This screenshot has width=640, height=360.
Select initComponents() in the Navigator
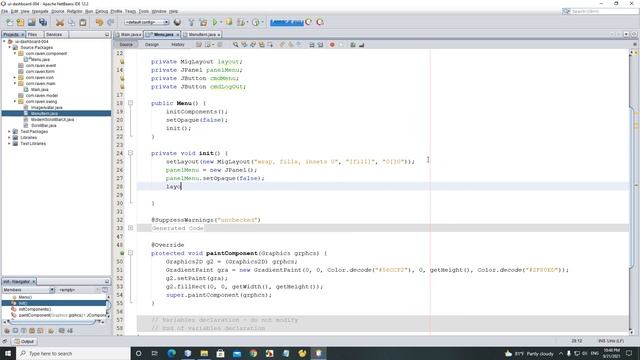click(35, 309)
